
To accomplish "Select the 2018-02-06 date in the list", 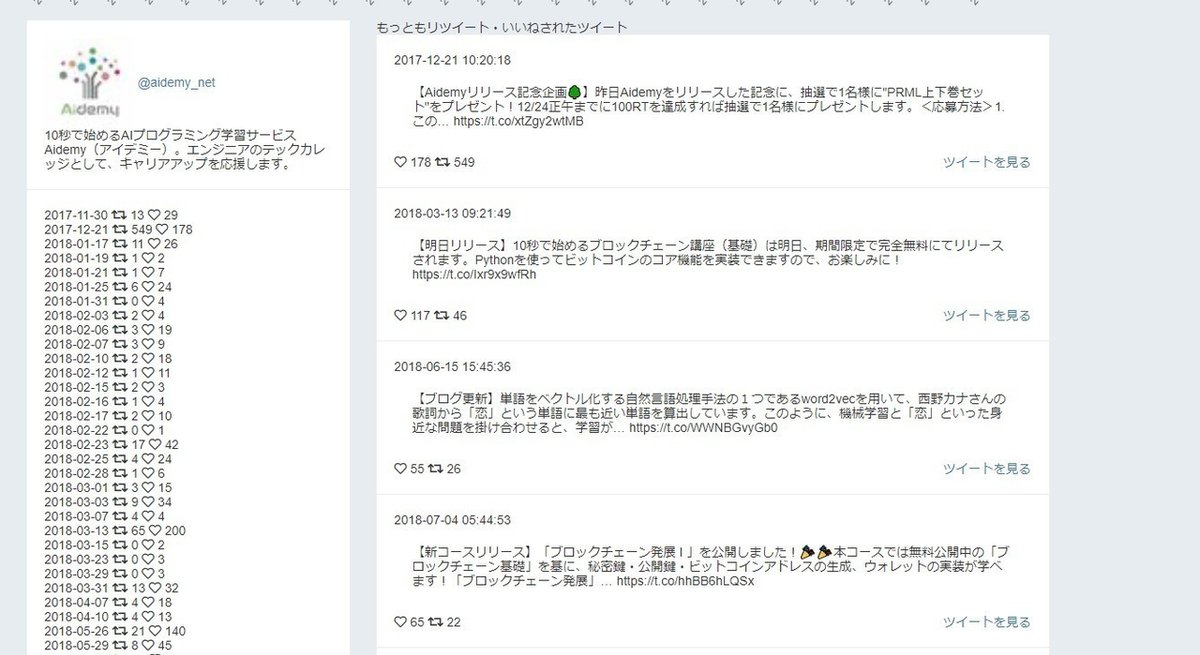I will [x=77, y=330].
